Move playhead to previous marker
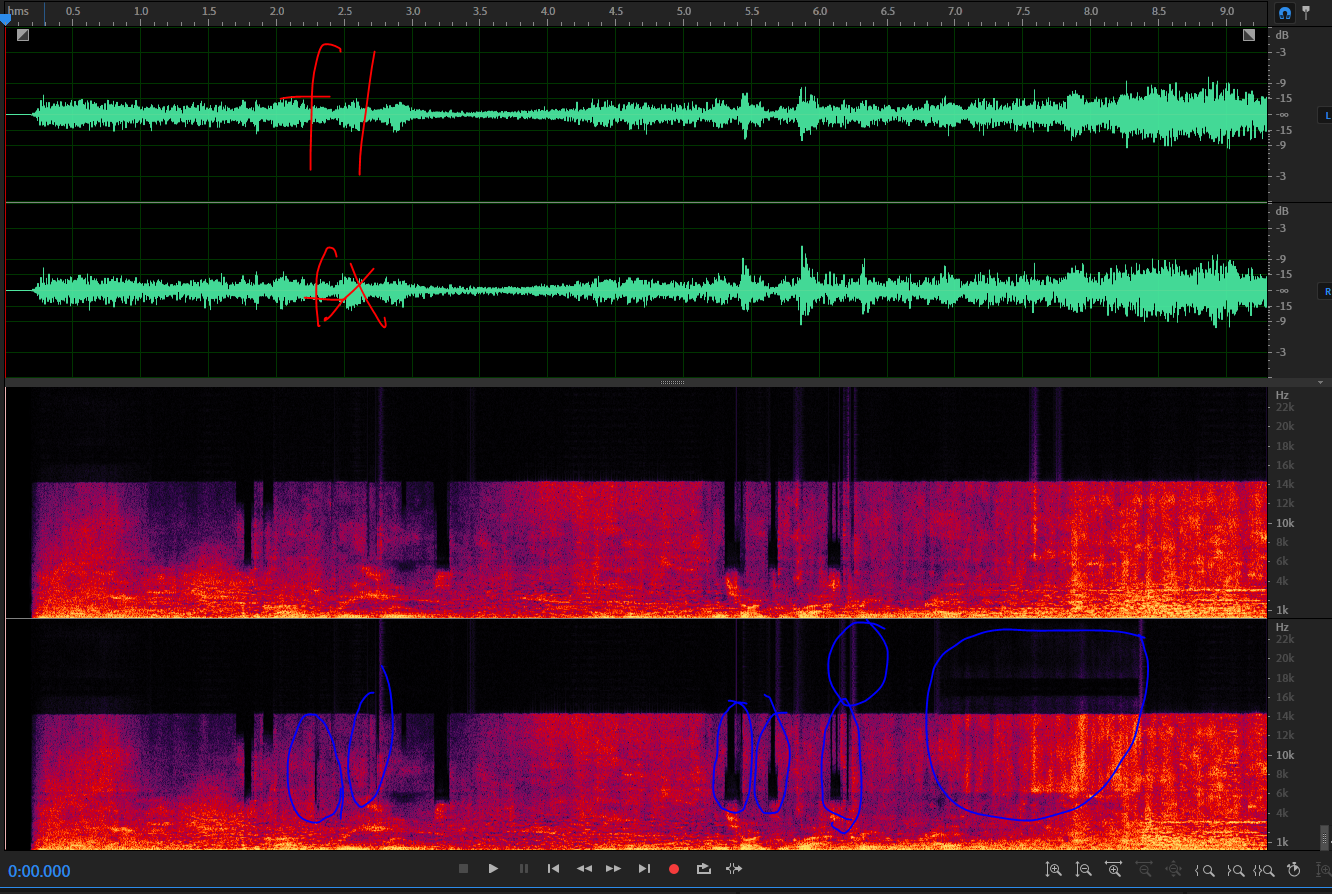1332x894 pixels. click(x=553, y=869)
